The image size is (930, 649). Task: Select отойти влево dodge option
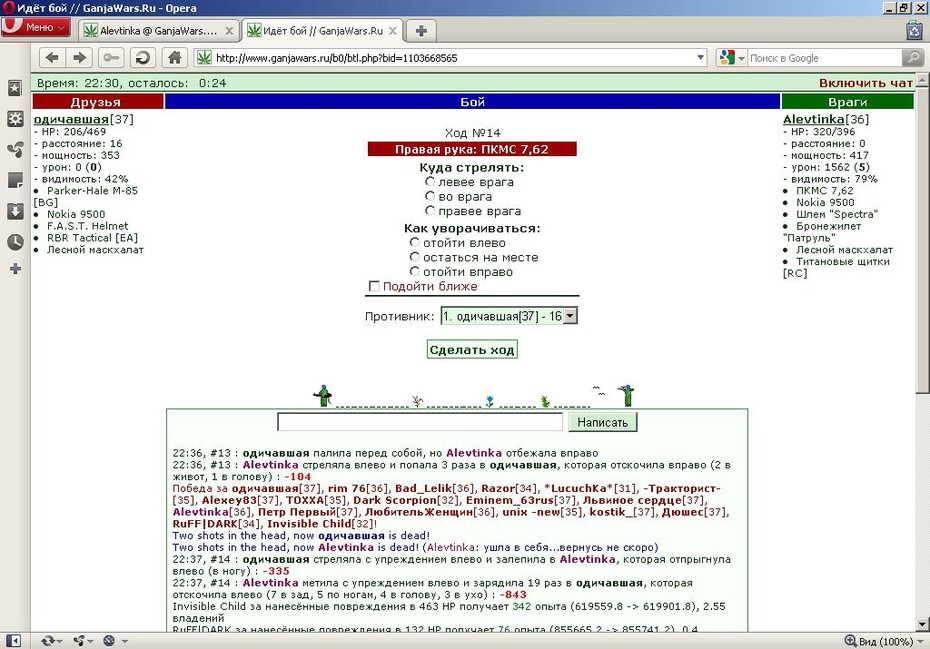[415, 243]
